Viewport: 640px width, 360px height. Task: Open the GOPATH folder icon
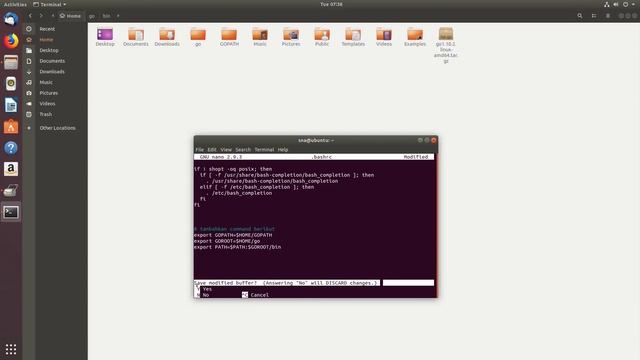pyautogui.click(x=229, y=37)
